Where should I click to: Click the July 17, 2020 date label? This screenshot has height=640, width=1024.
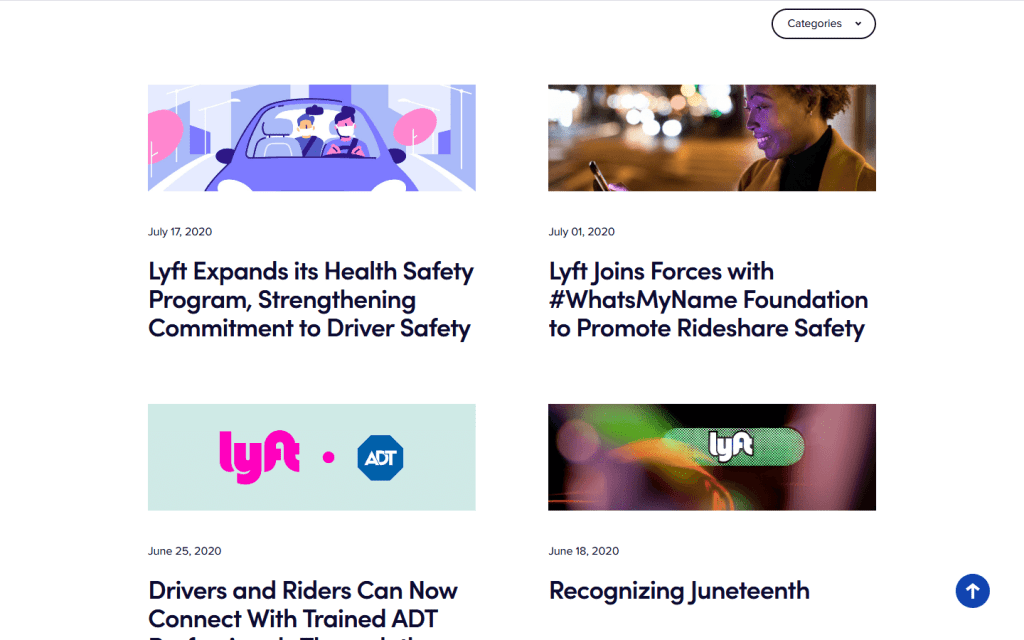pyautogui.click(x=180, y=232)
